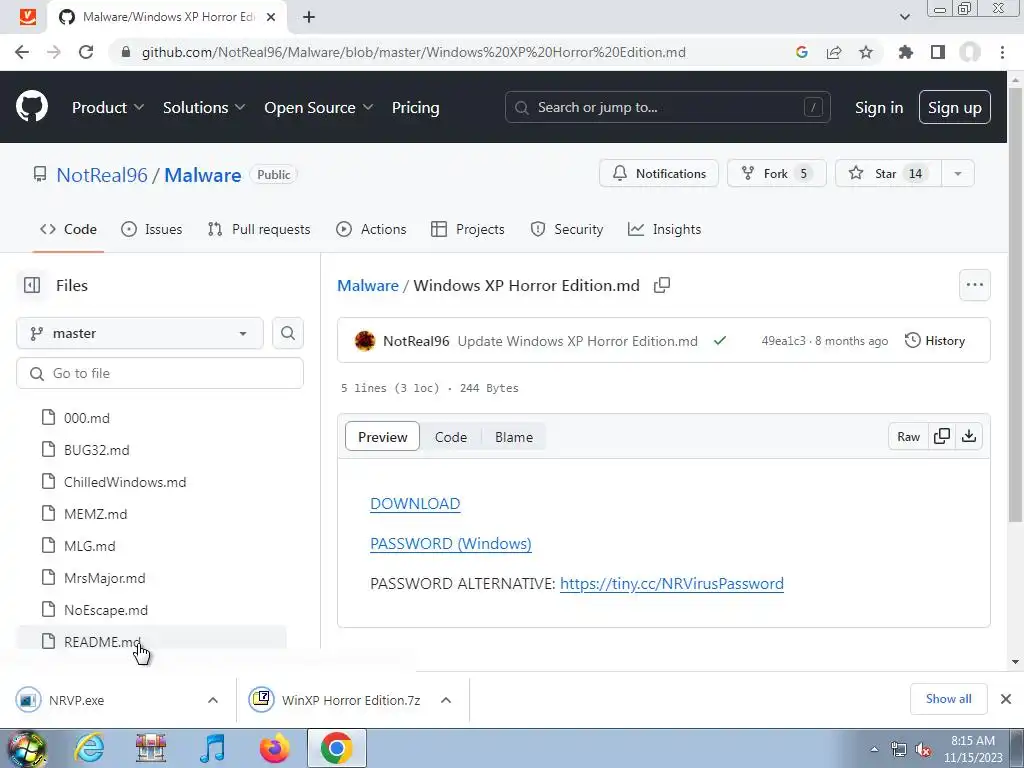Click the Pricing link
The width and height of the screenshot is (1024, 768).
tap(415, 107)
